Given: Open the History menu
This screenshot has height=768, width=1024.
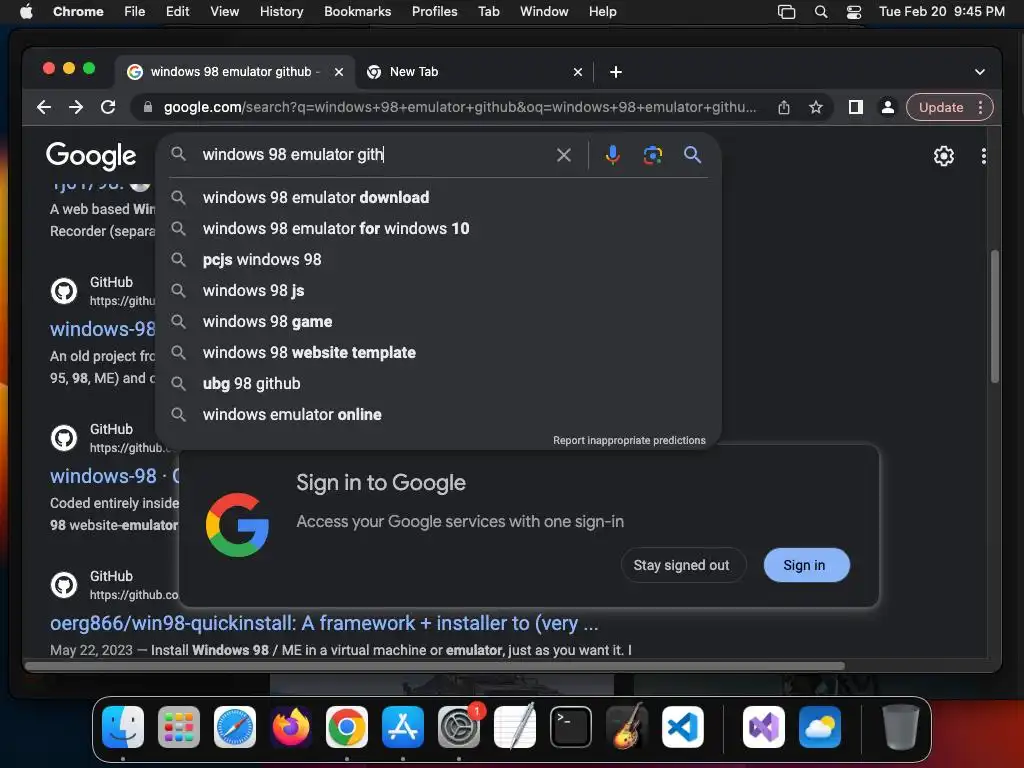Looking at the screenshot, I should coord(281,12).
